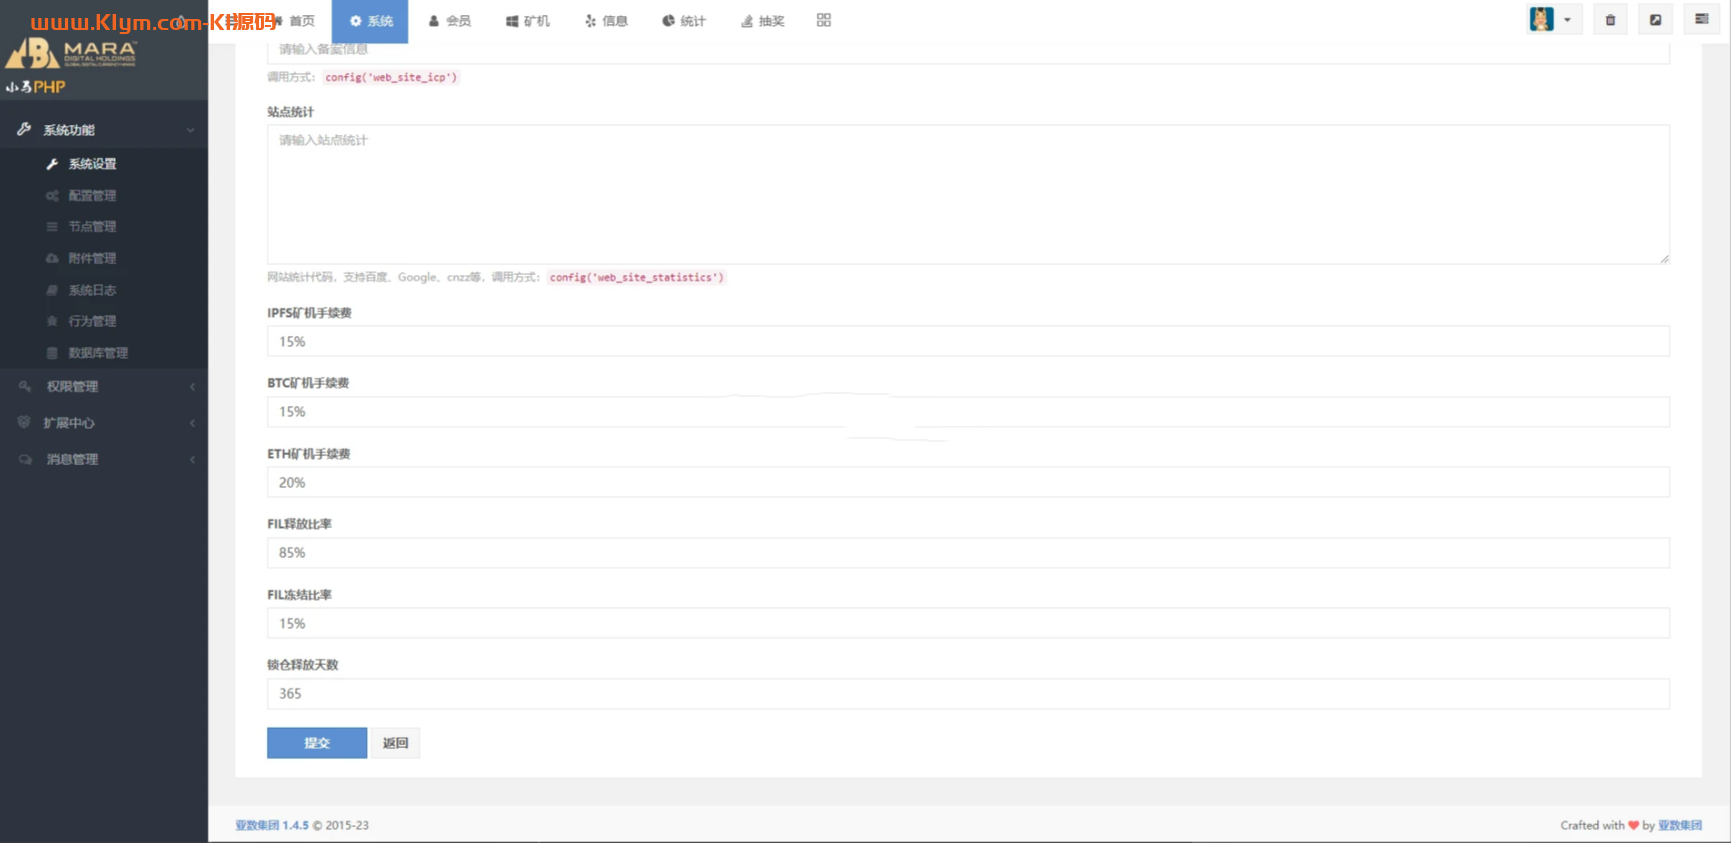The width and height of the screenshot is (1731, 843).
Task: Click the 亚数集团 link after Crafted with
Action: 1680,825
